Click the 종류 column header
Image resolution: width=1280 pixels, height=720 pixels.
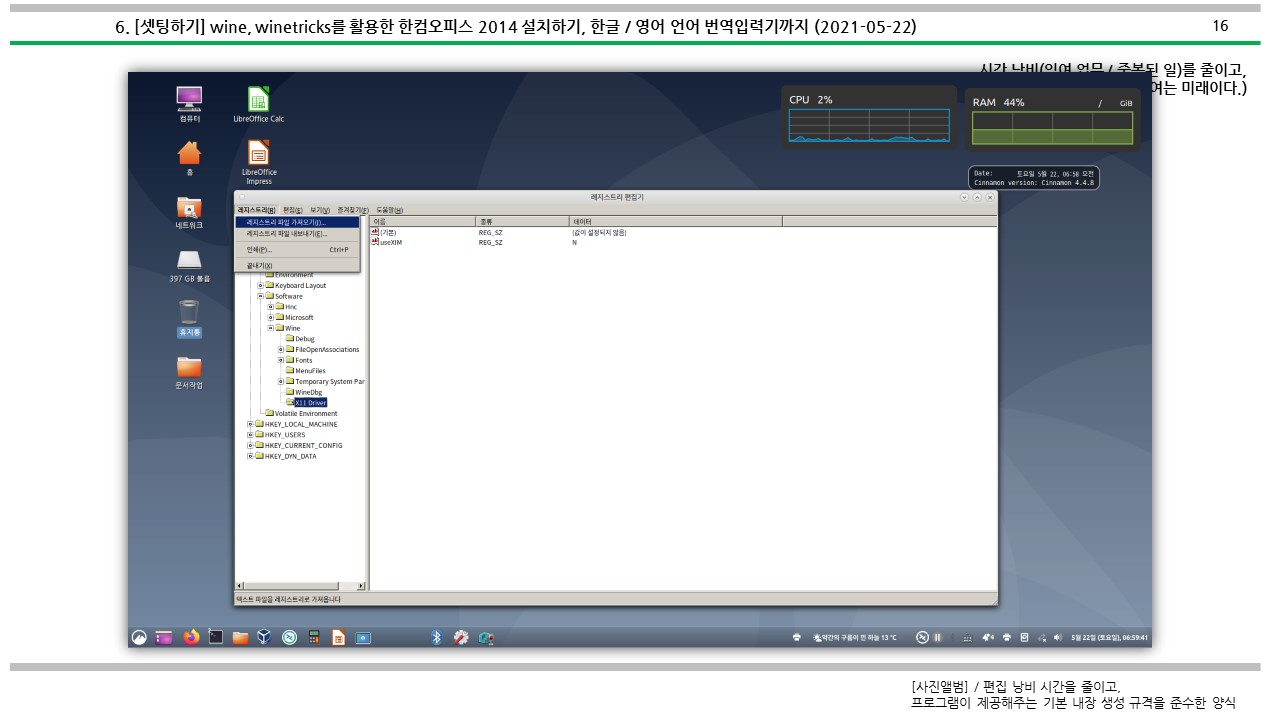click(x=523, y=221)
